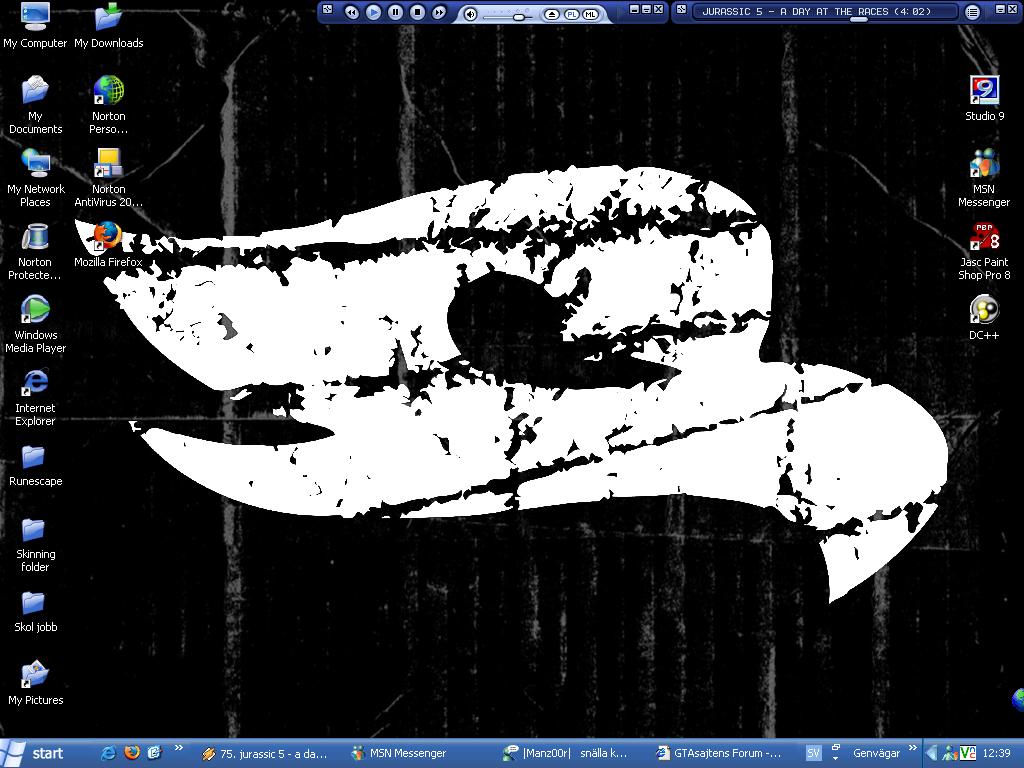Click the Play button in the media player
Screen dimensions: 1024x768
tap(374, 12)
